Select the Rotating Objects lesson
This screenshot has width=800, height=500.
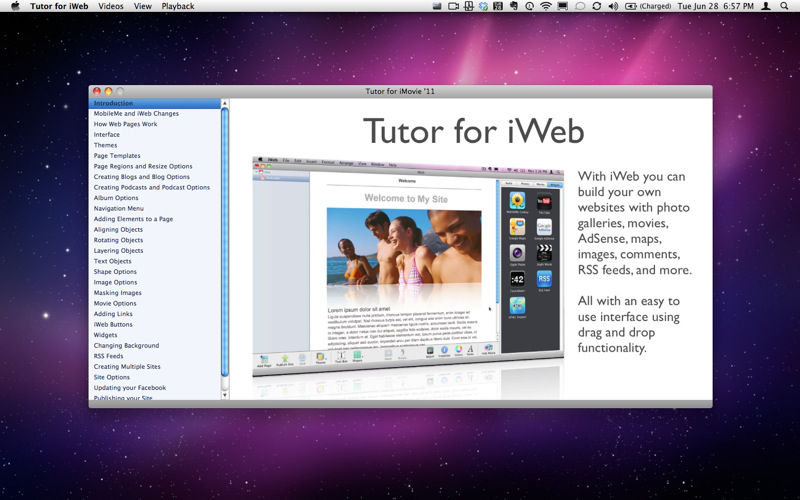[118, 240]
